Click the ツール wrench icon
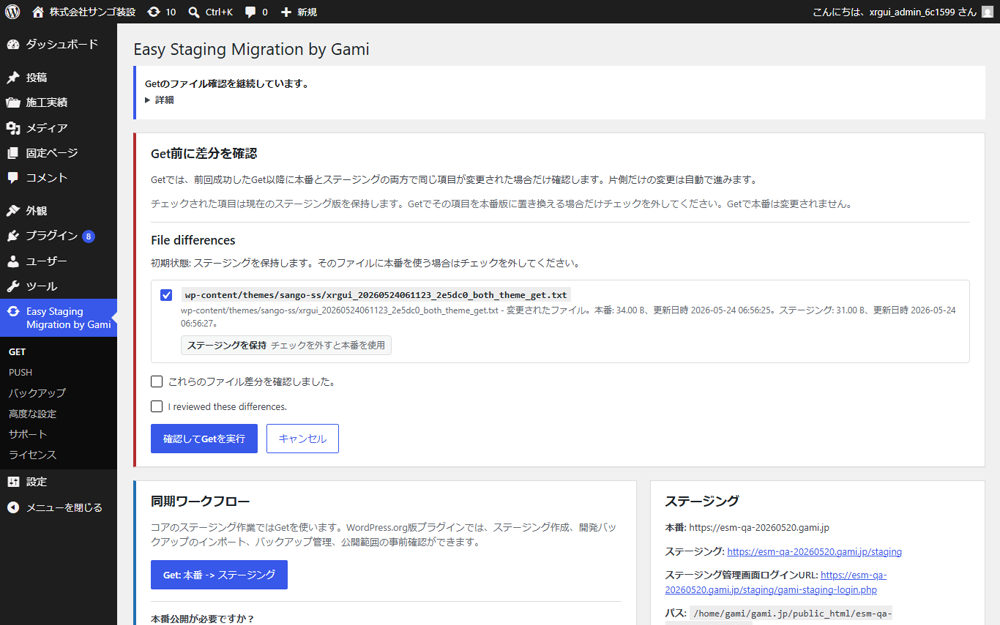1000x625 pixels. (x=13, y=286)
